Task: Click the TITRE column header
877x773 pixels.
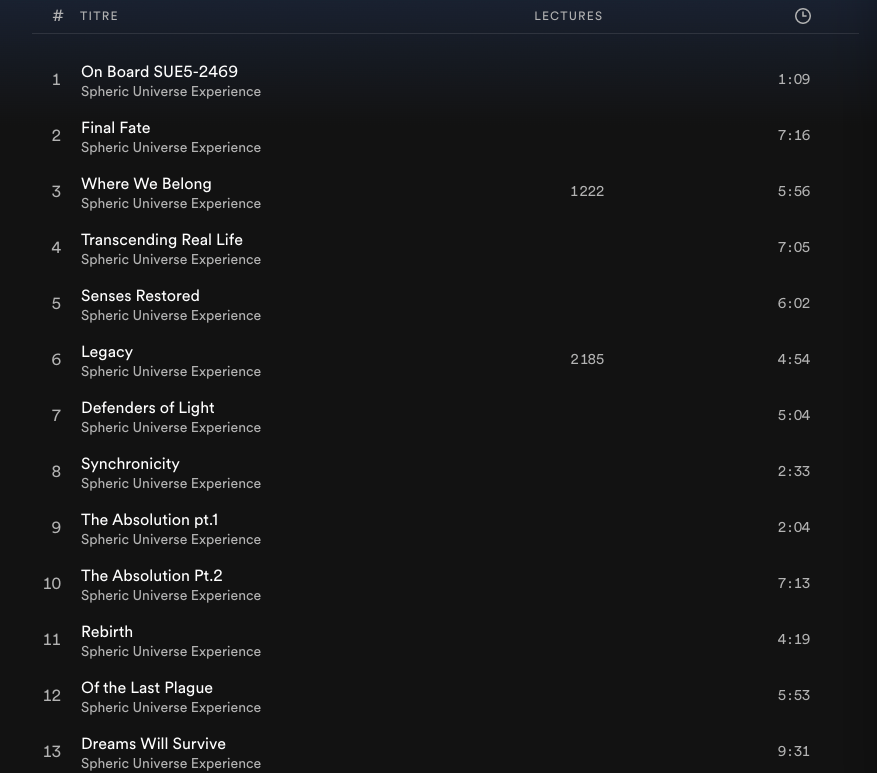Action: click(x=99, y=16)
